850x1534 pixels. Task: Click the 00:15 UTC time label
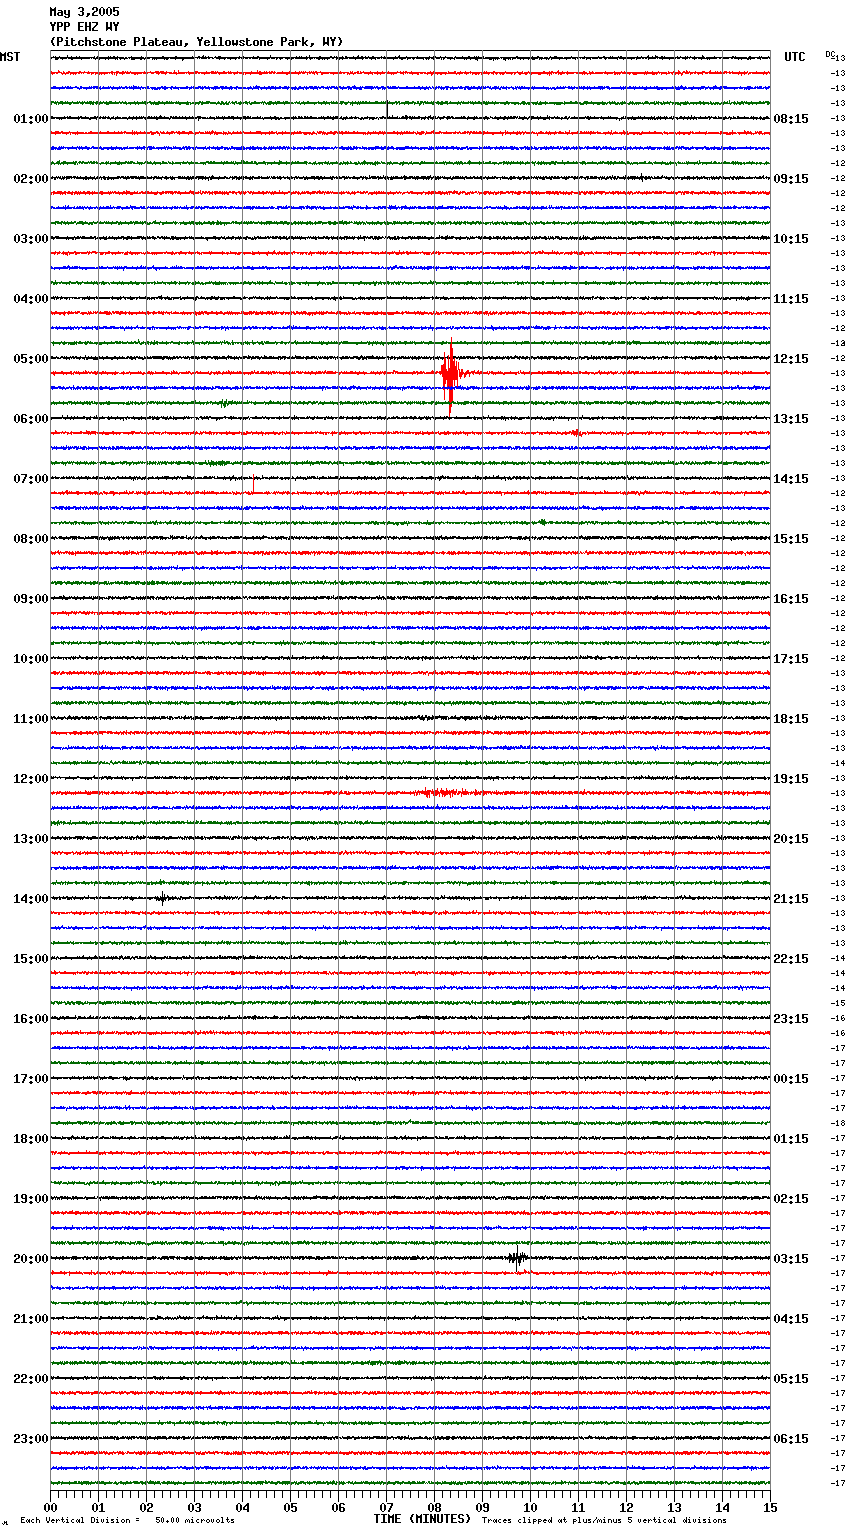791,1079
